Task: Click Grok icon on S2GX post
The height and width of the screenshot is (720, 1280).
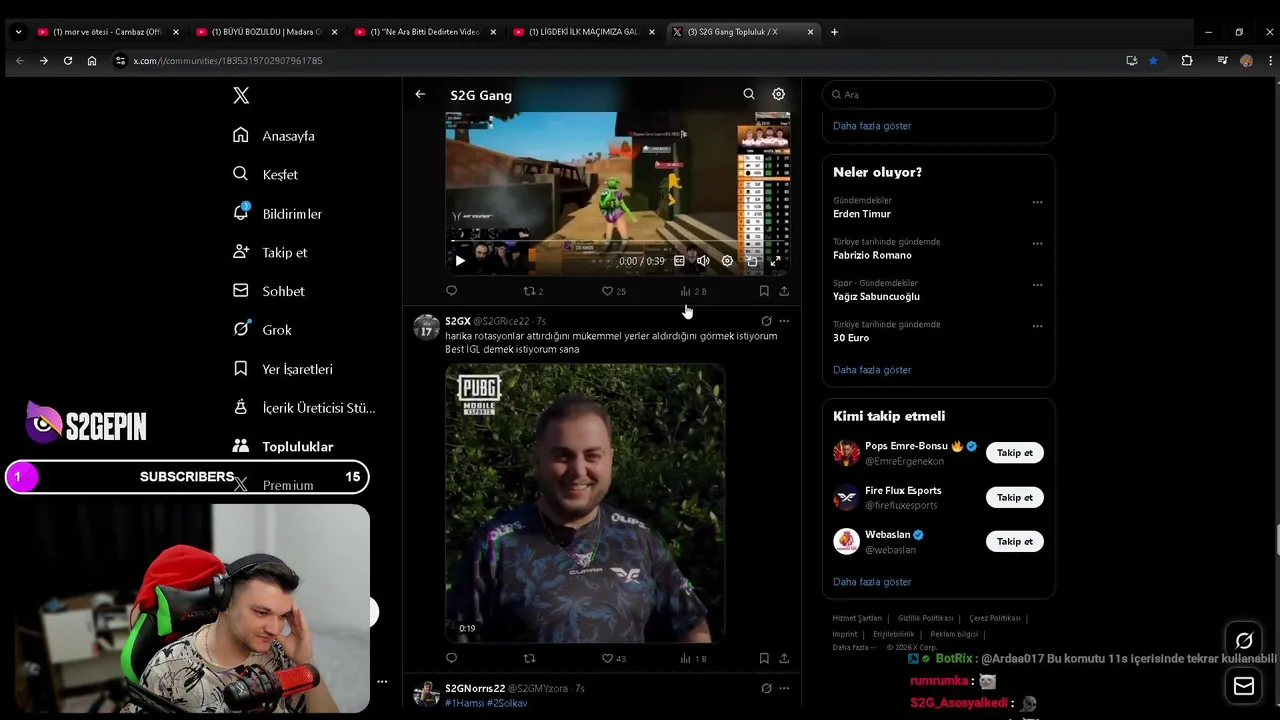Action: click(766, 321)
